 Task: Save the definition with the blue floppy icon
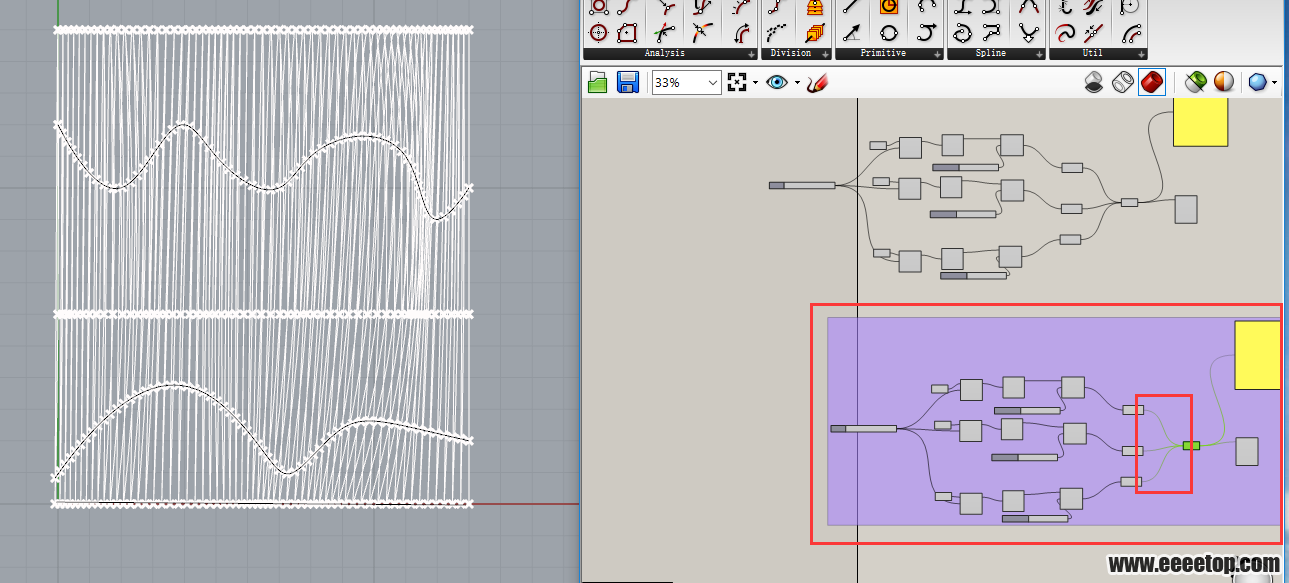coord(628,82)
